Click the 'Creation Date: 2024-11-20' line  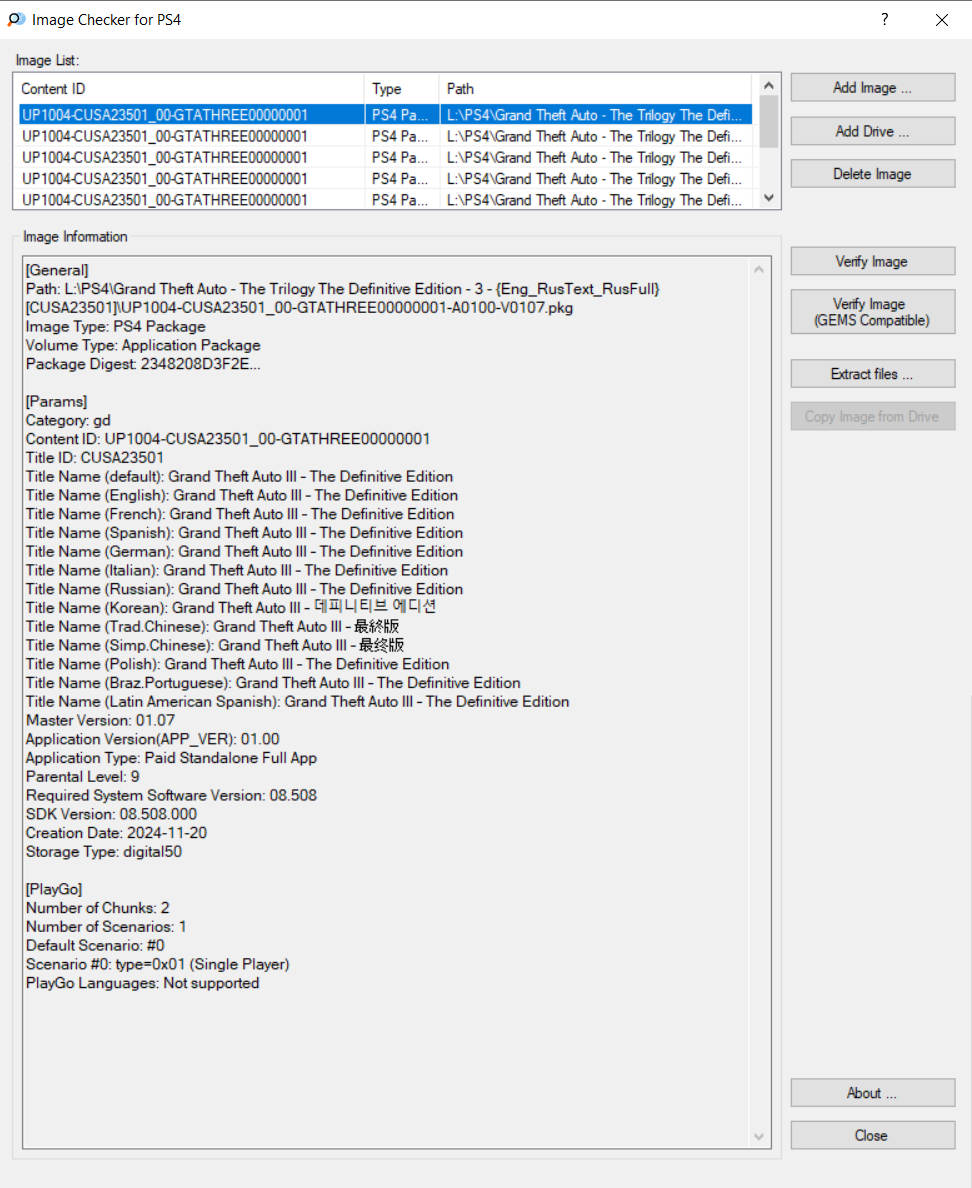117,833
